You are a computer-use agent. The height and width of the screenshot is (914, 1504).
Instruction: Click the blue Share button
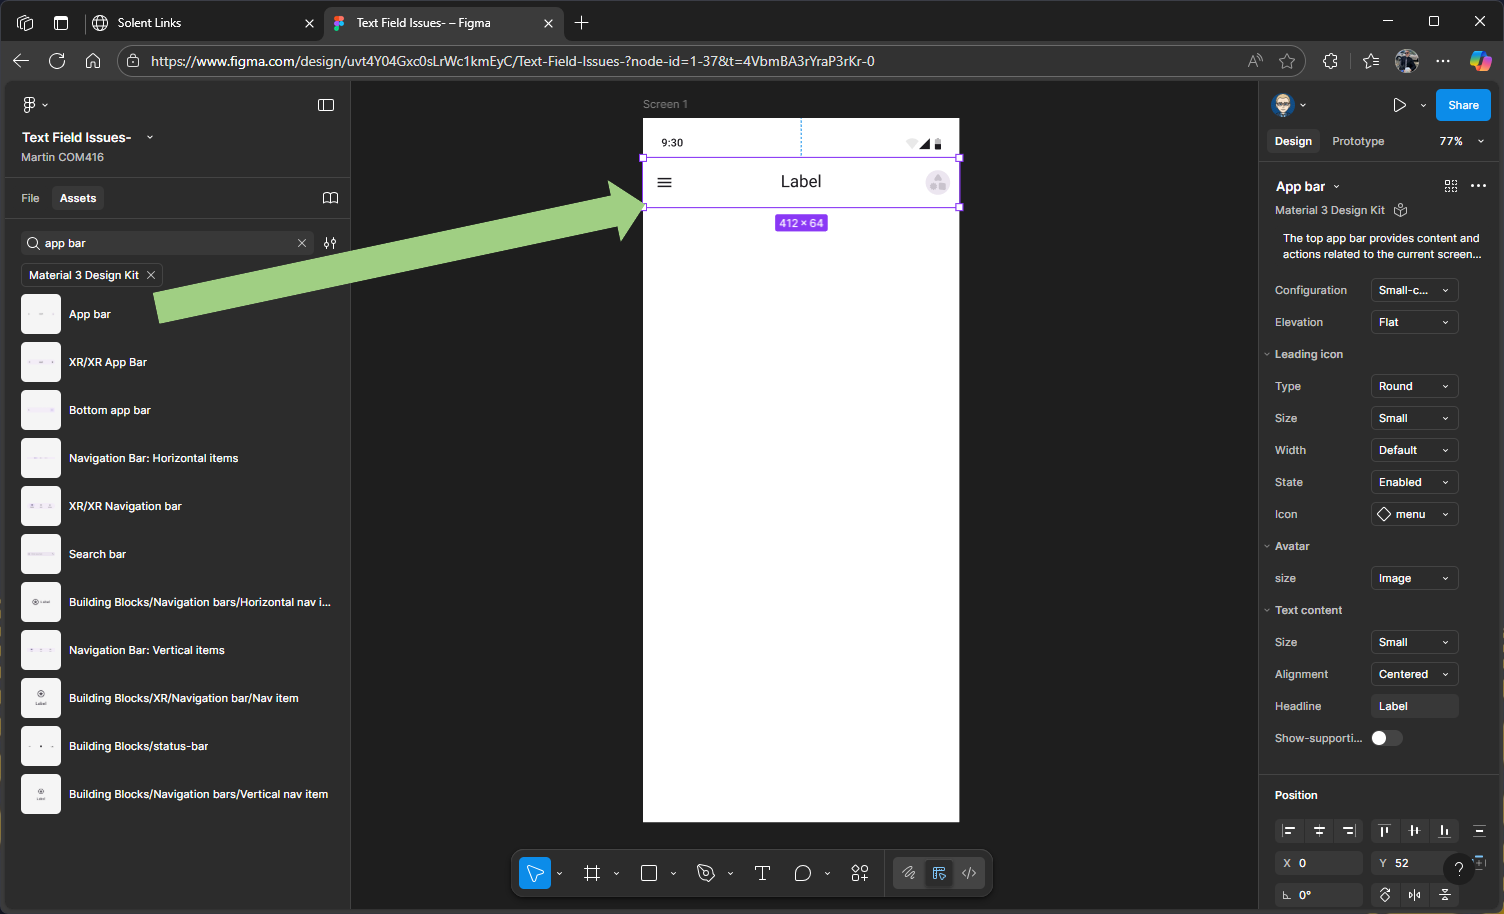click(1462, 105)
